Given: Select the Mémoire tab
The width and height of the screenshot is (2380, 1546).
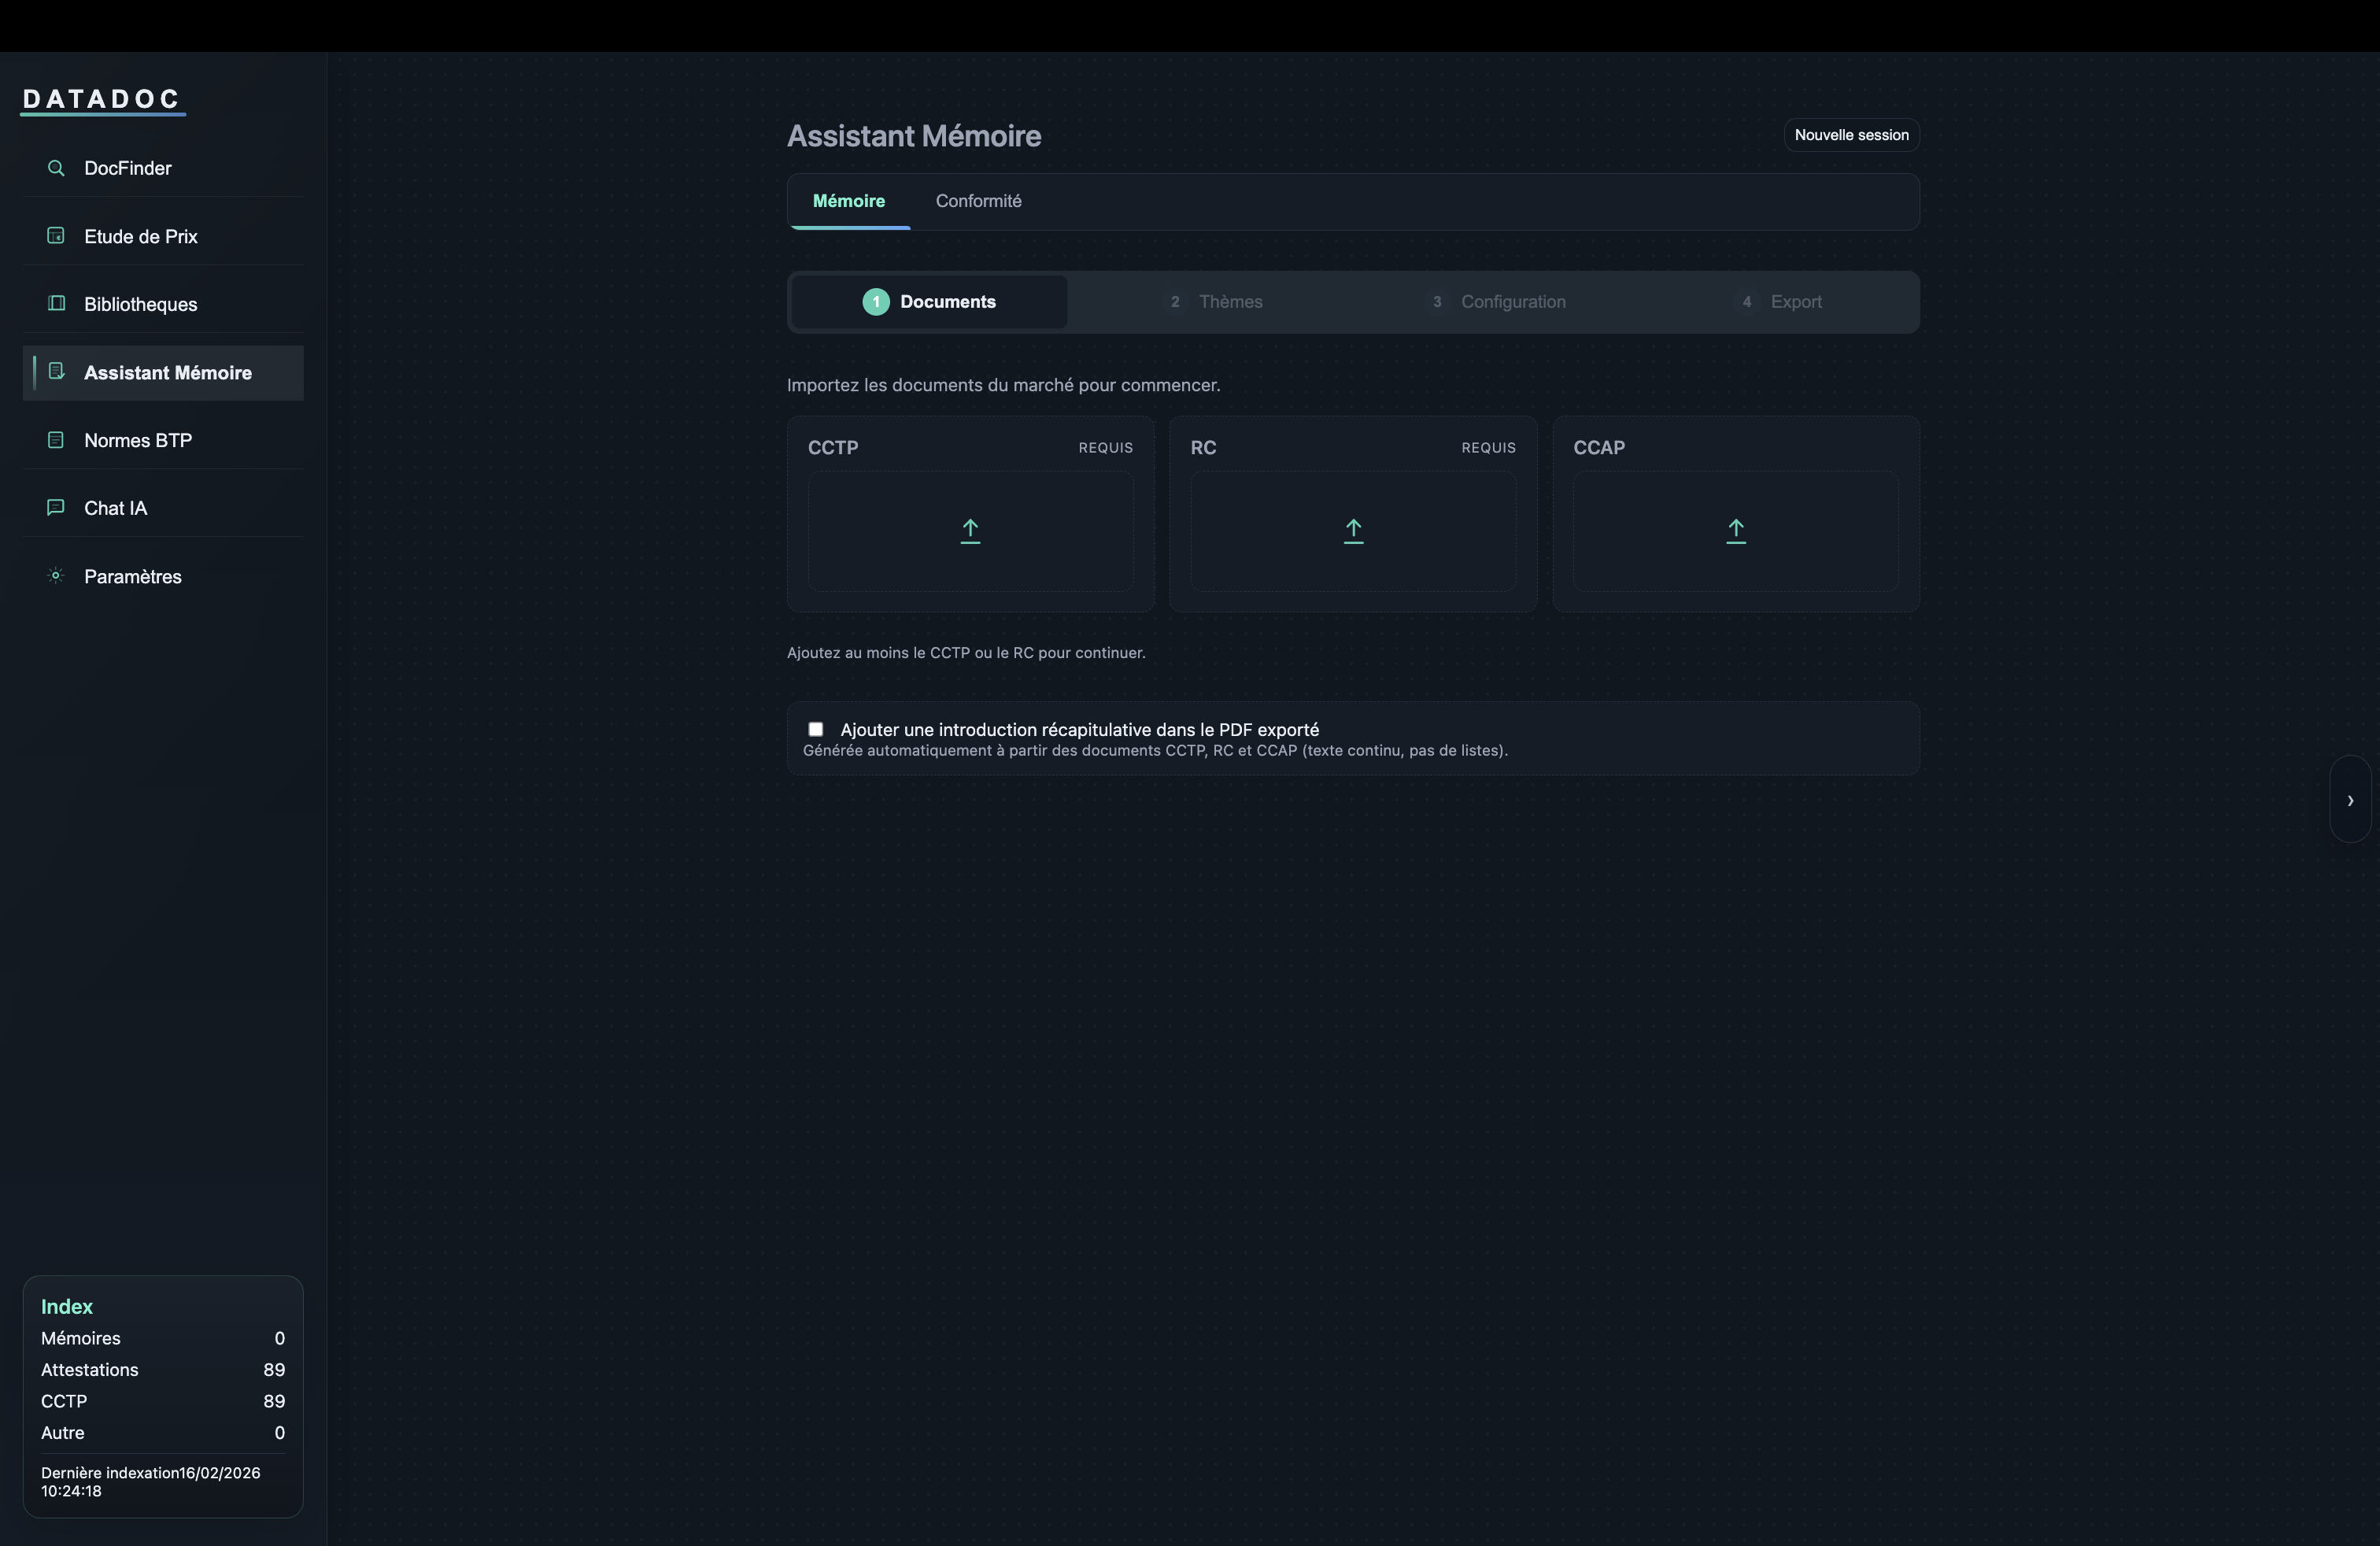Looking at the screenshot, I should (848, 201).
